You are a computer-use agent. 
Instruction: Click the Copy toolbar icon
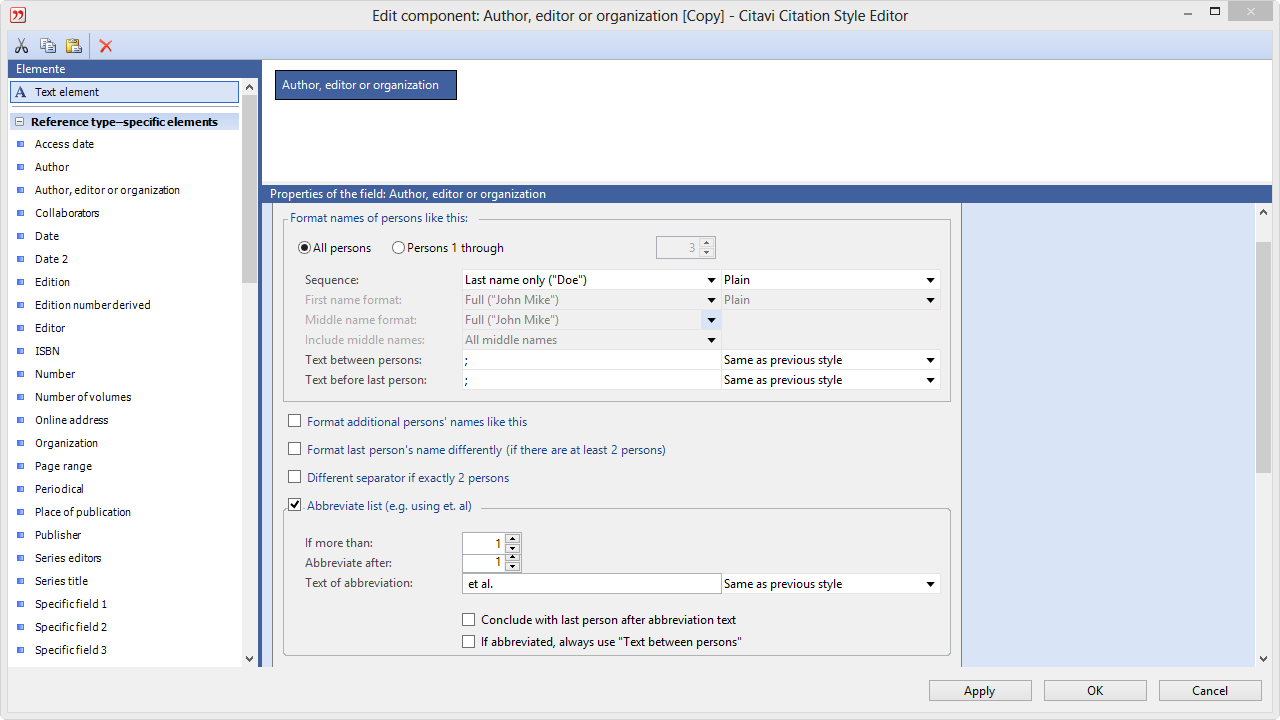pyautogui.click(x=47, y=46)
